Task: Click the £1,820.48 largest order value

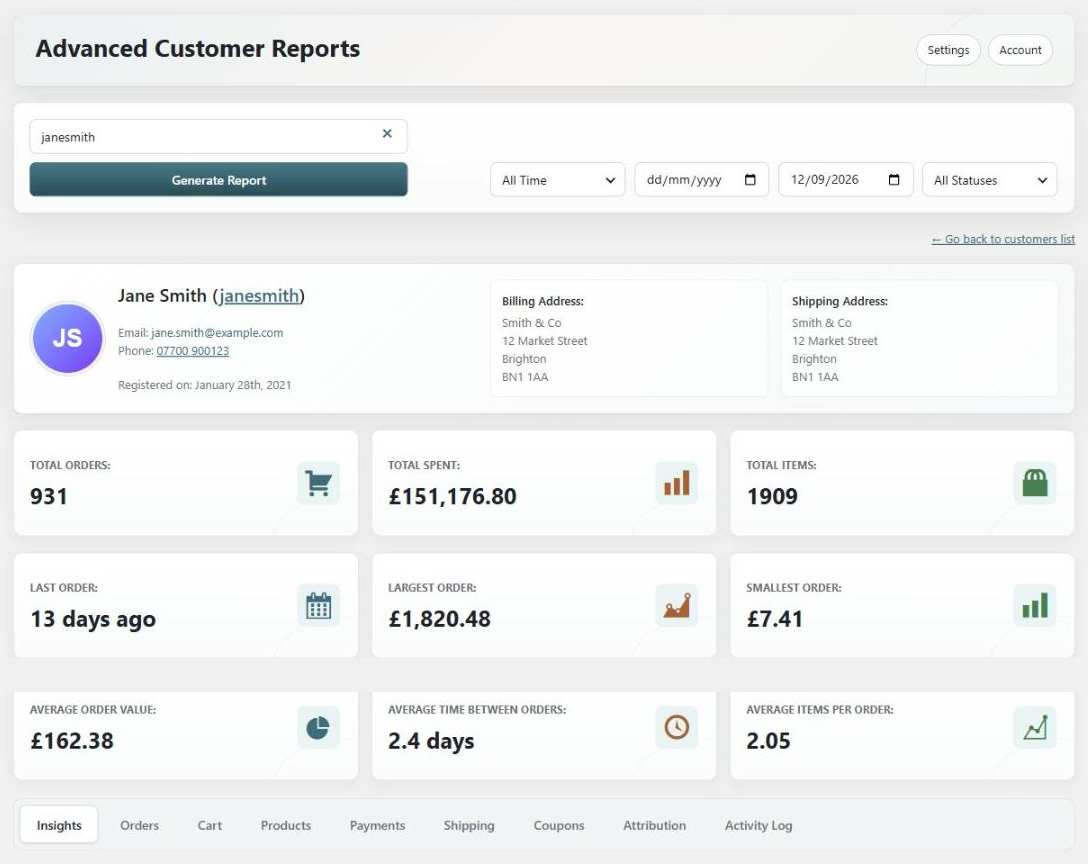Action: [x=439, y=619]
